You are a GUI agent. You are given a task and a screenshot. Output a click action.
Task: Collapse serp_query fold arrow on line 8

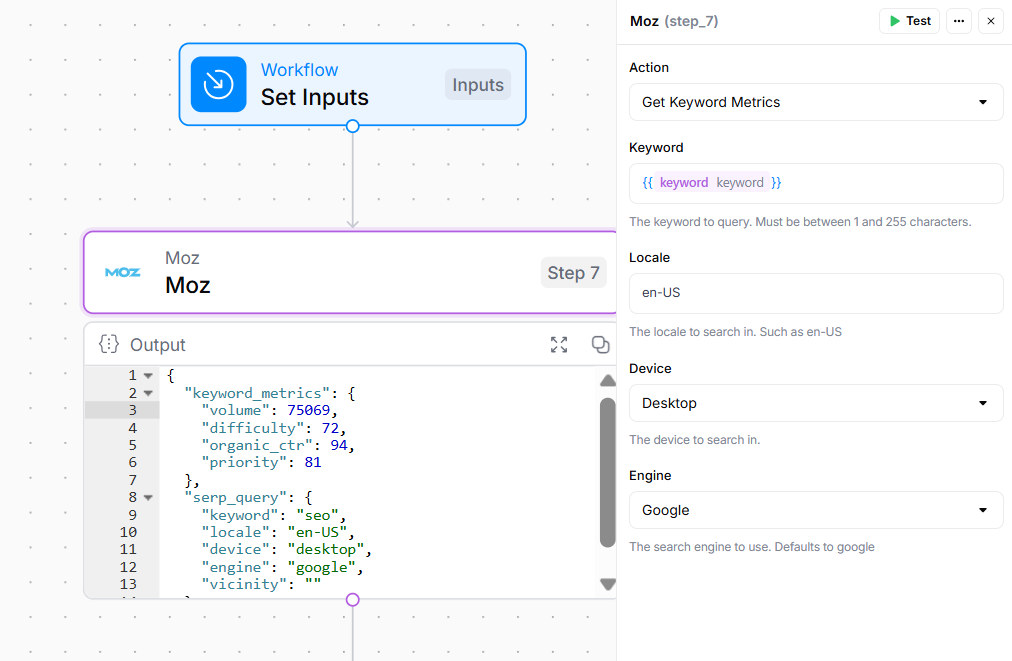click(x=148, y=497)
